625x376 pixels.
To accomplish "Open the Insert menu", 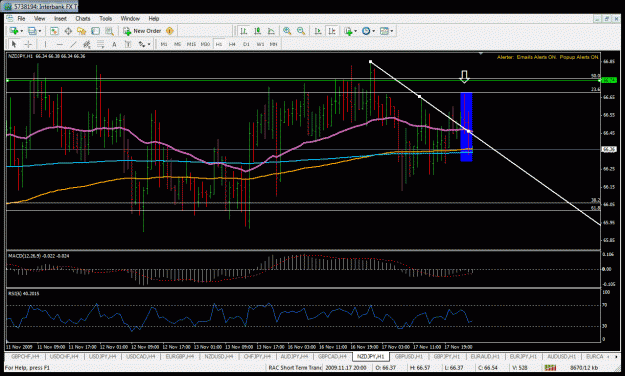I will pos(60,18).
